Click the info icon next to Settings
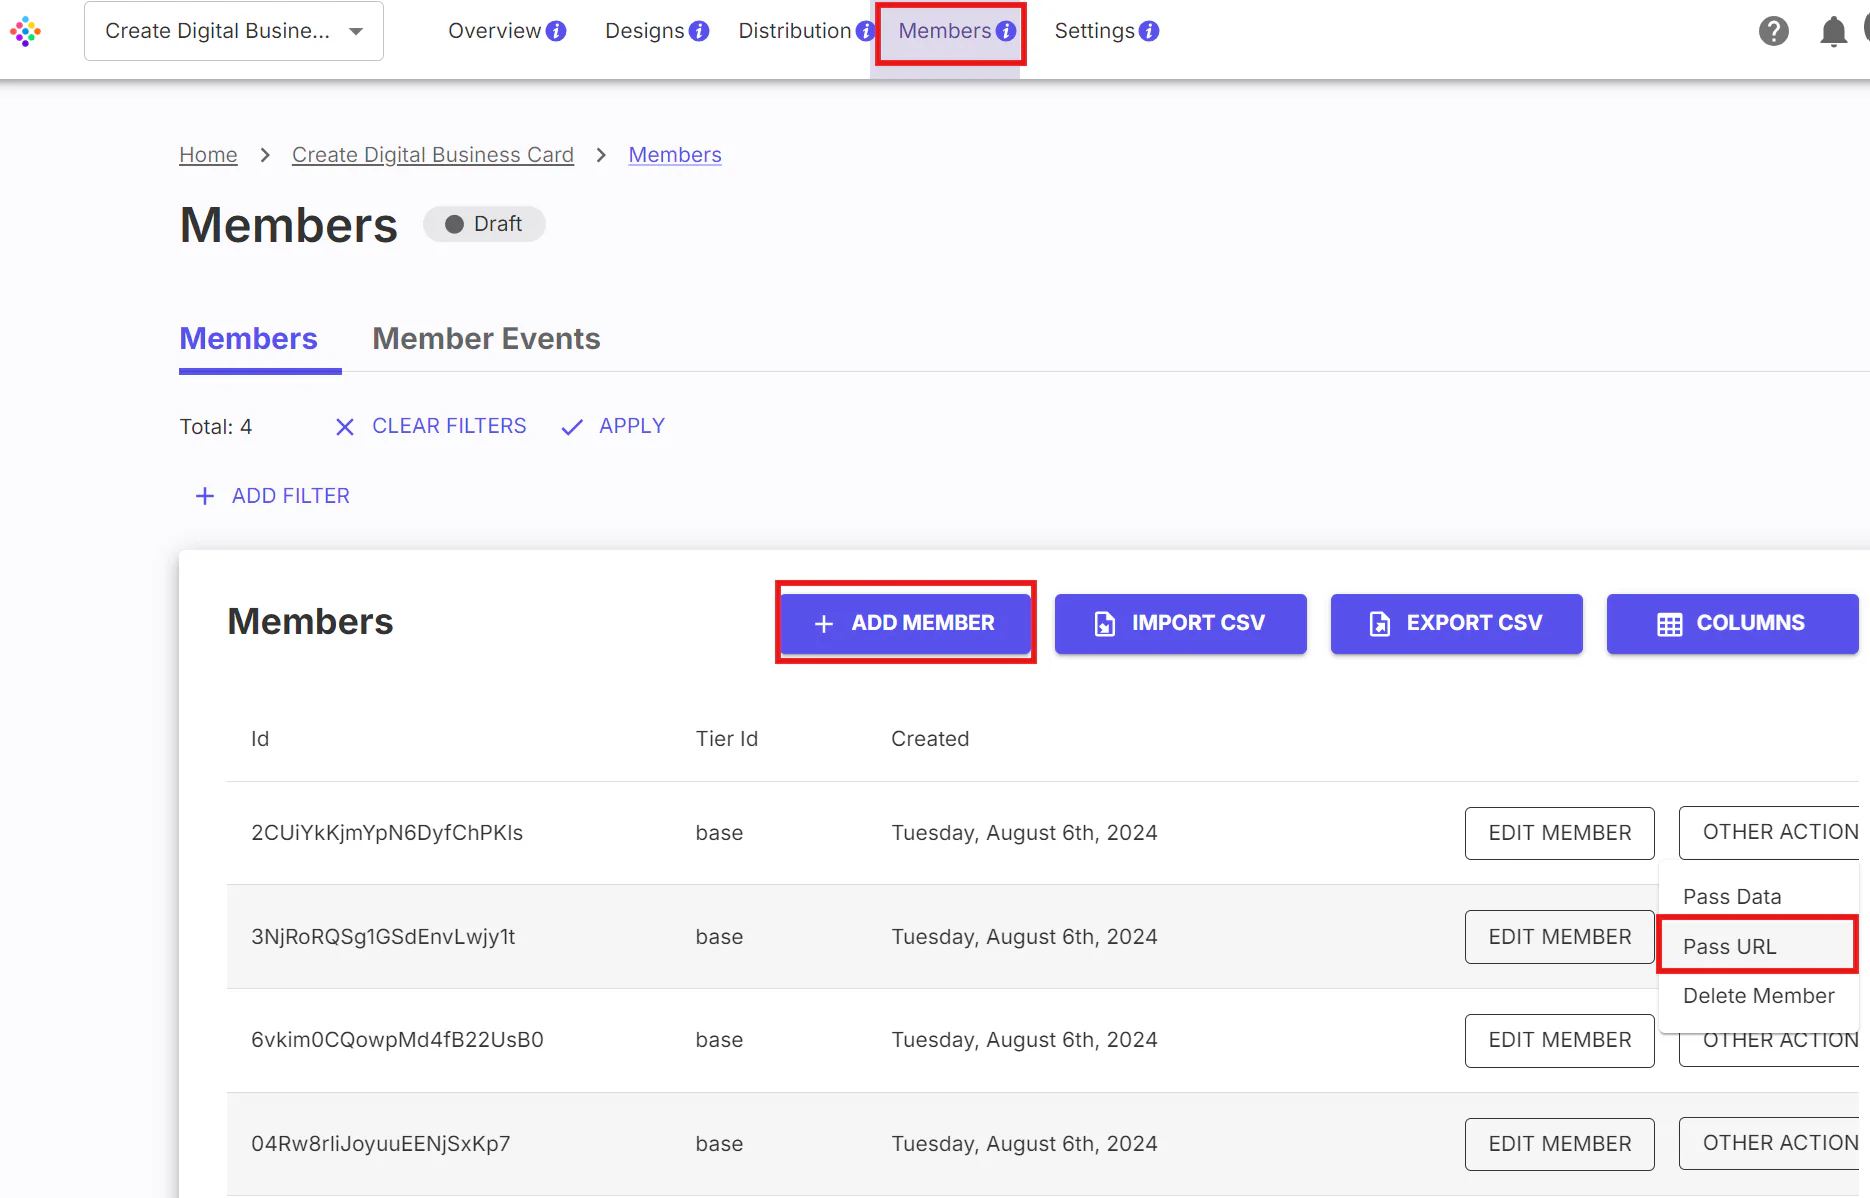 (x=1149, y=31)
